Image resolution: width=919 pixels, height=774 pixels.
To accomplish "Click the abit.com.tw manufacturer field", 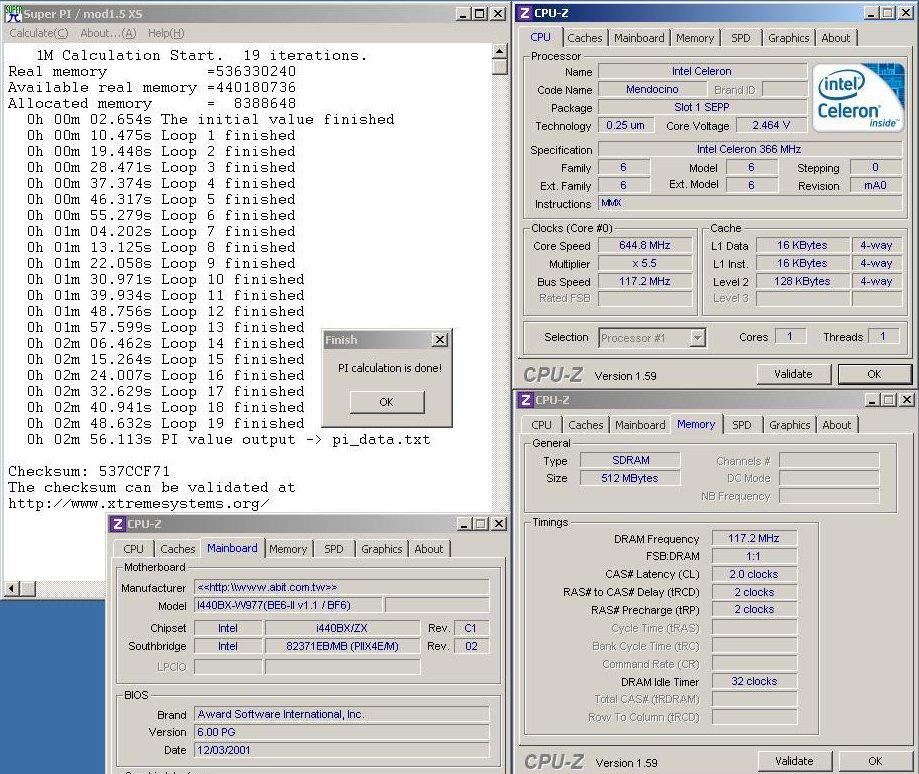I will 342,587.
